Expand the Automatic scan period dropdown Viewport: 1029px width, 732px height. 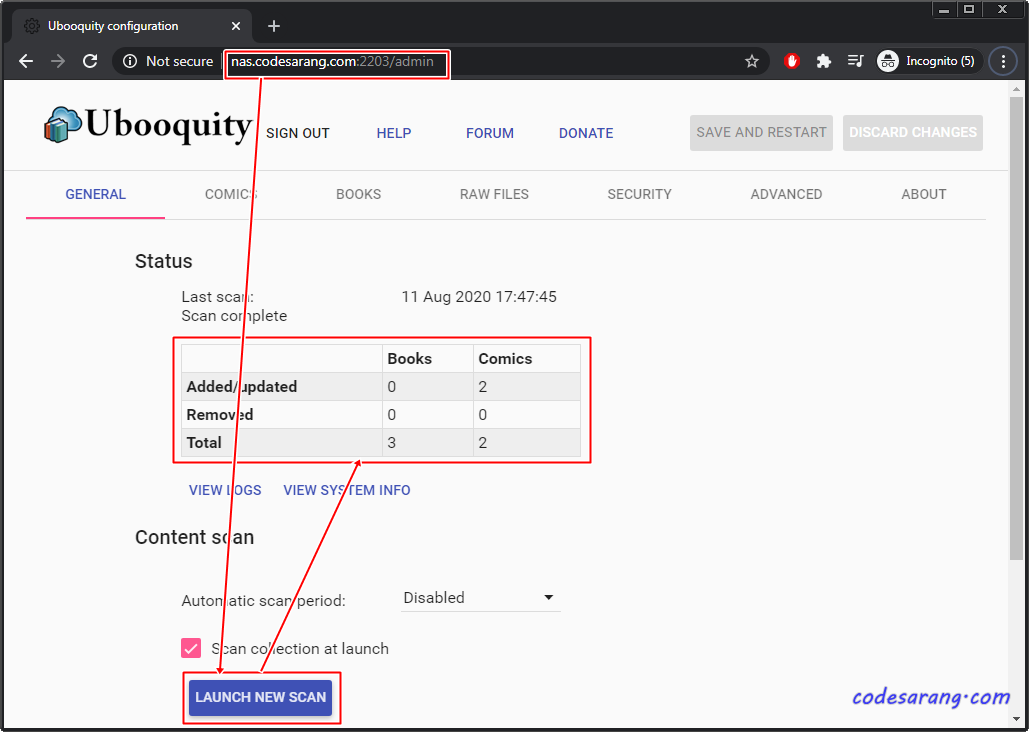[x=480, y=598]
